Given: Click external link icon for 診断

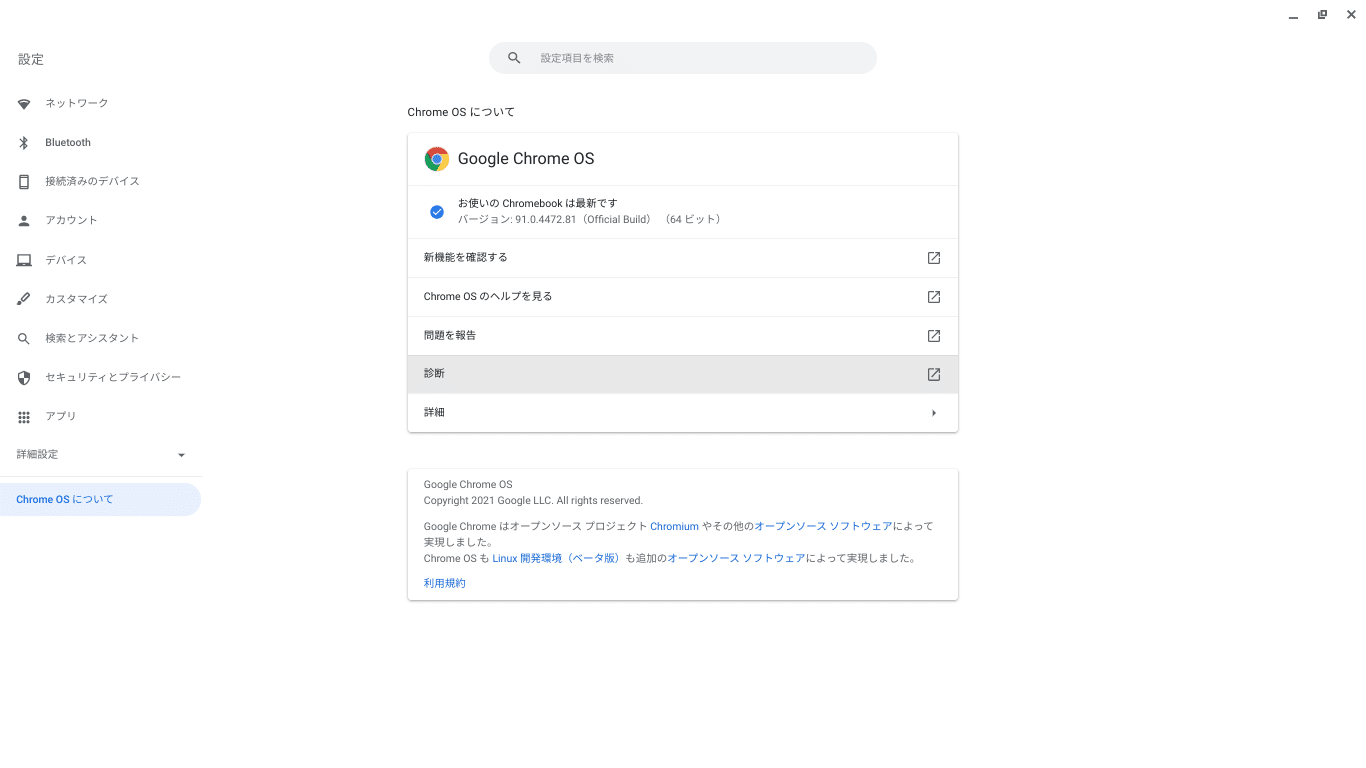Looking at the screenshot, I should click(934, 374).
